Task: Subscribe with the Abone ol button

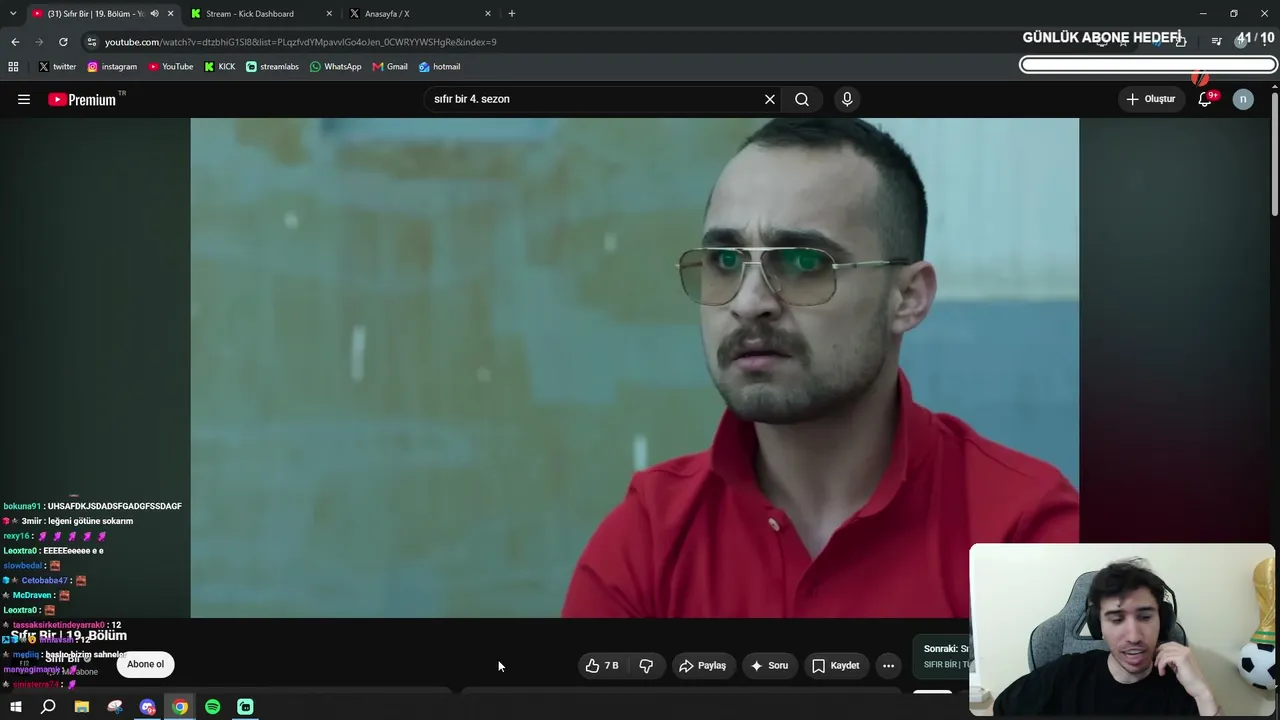Action: (145, 664)
